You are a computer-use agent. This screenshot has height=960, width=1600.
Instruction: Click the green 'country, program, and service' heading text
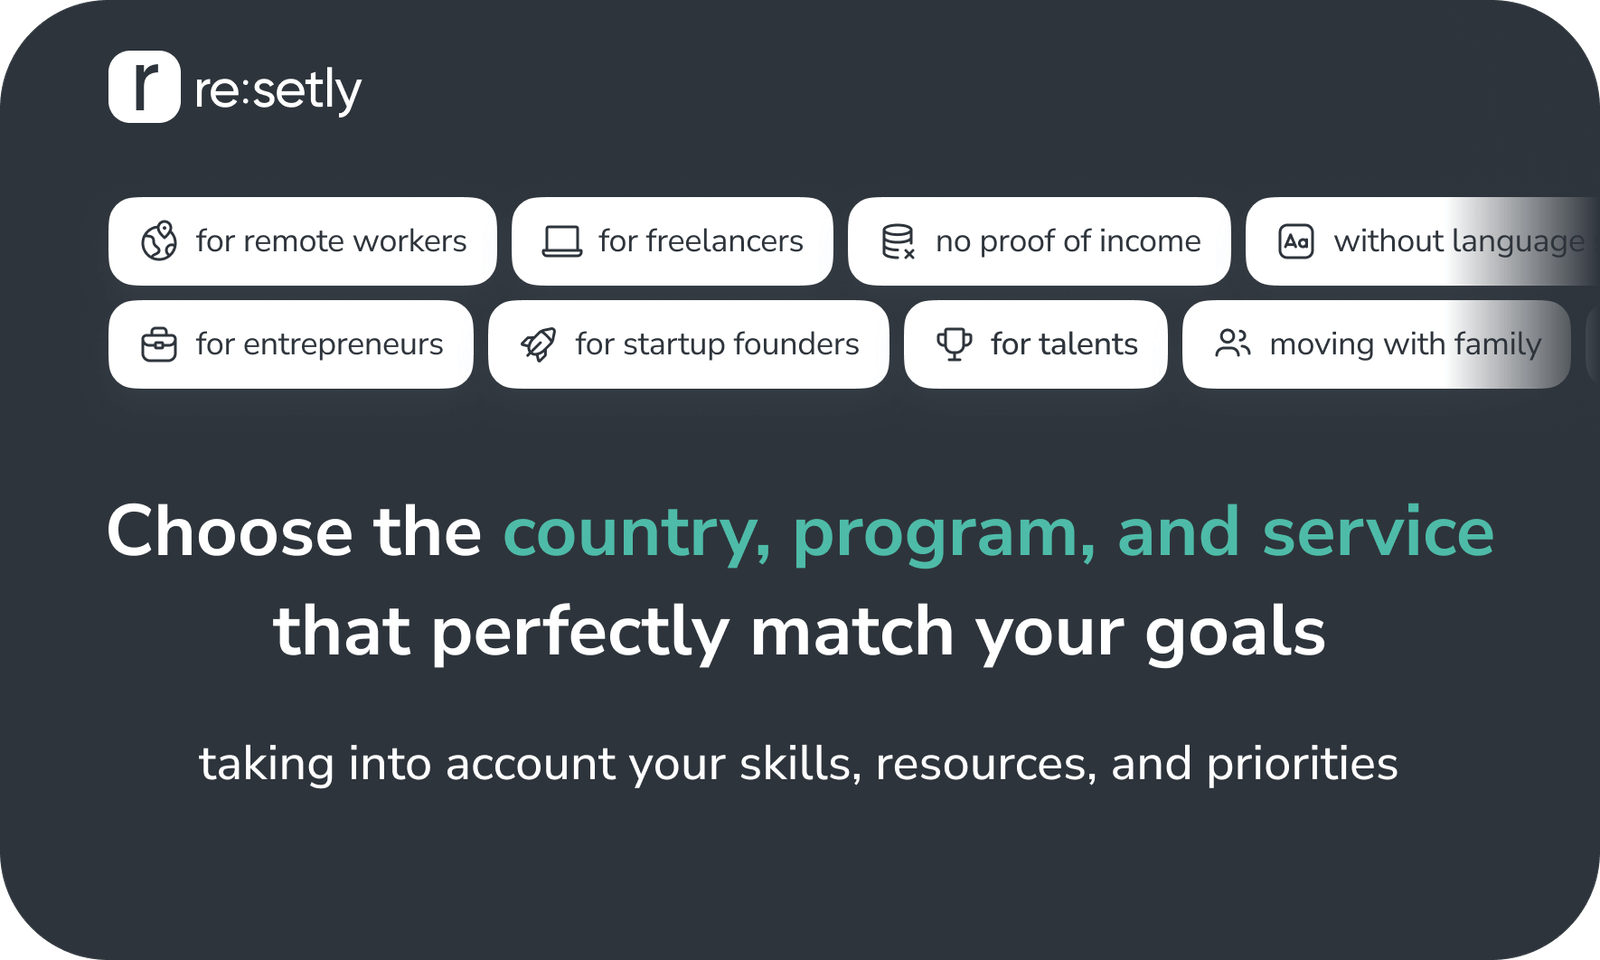998,531
